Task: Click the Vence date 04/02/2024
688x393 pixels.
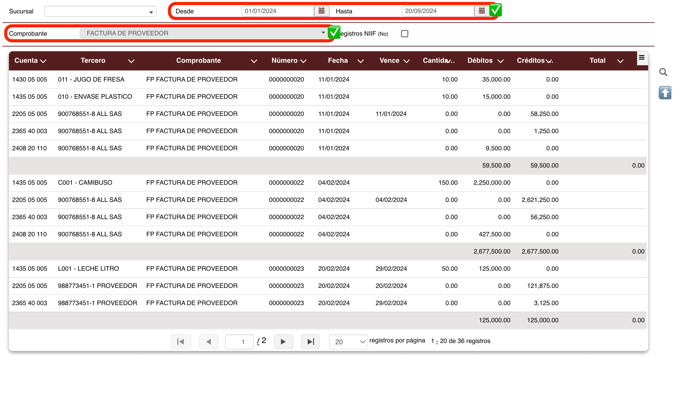Action: 391,200
